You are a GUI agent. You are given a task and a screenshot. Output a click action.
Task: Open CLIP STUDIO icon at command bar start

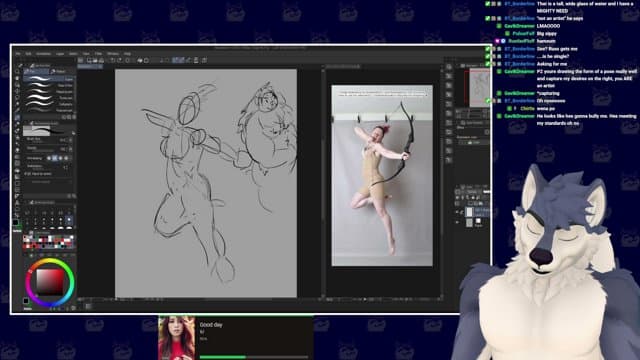click(81, 60)
